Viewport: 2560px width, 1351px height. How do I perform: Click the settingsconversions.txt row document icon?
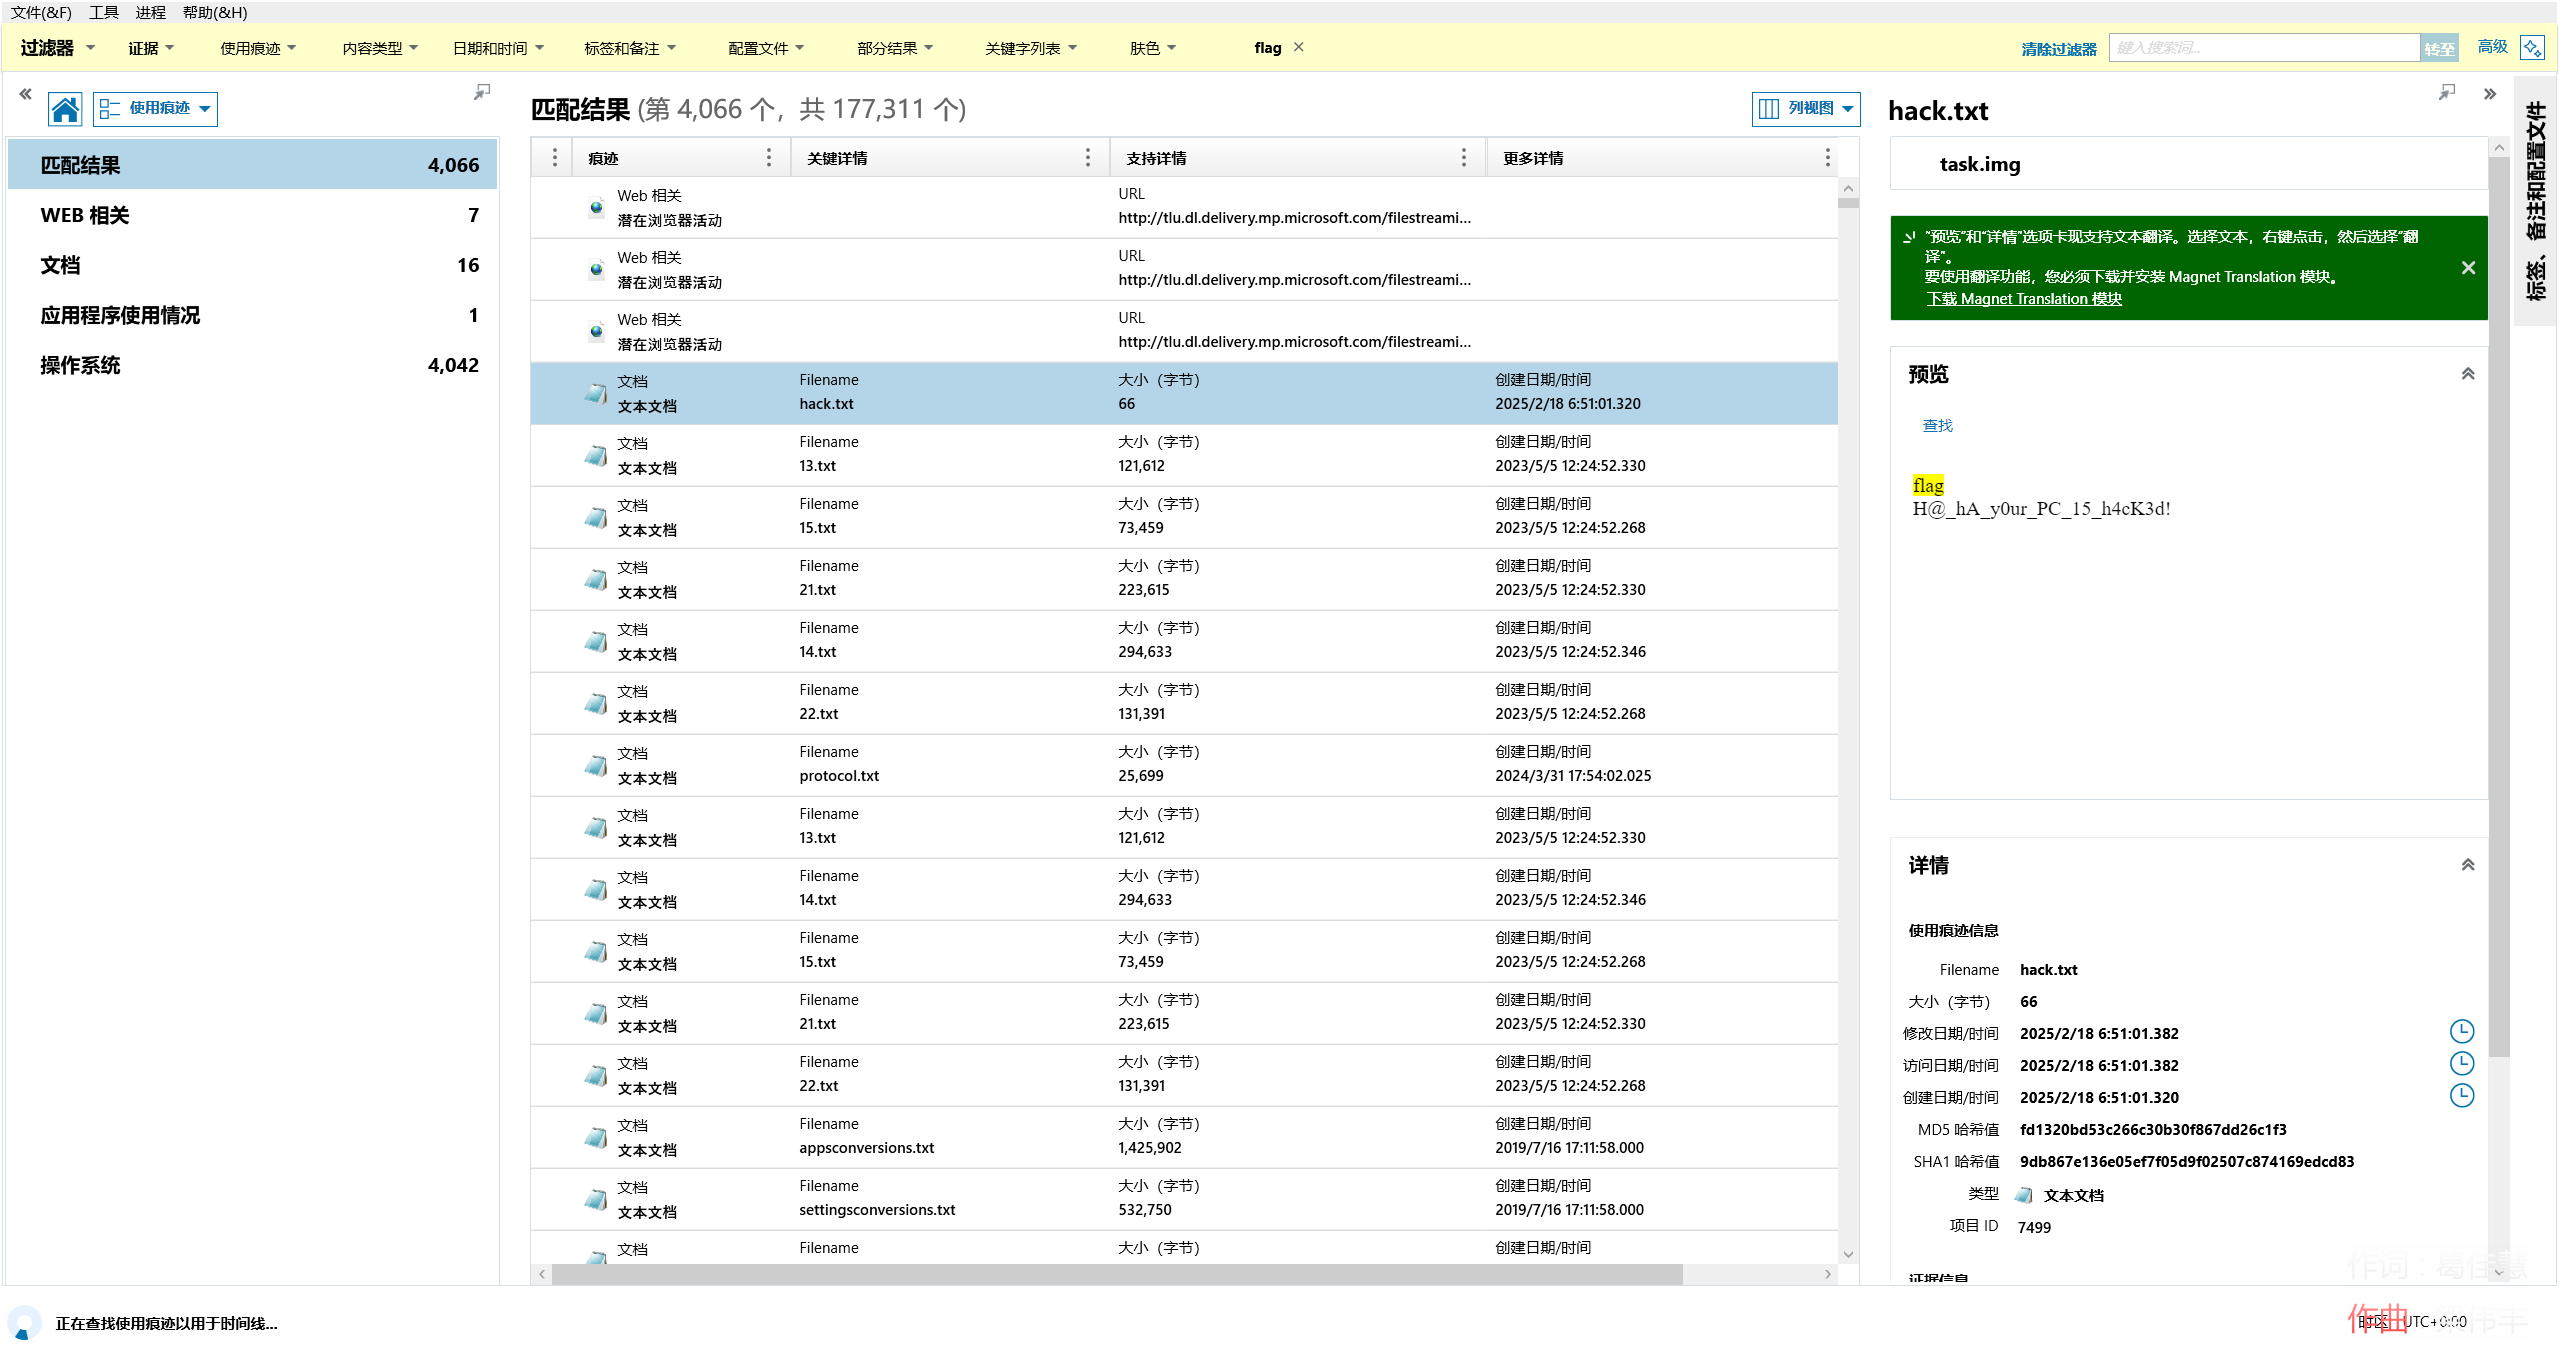pyautogui.click(x=596, y=1199)
